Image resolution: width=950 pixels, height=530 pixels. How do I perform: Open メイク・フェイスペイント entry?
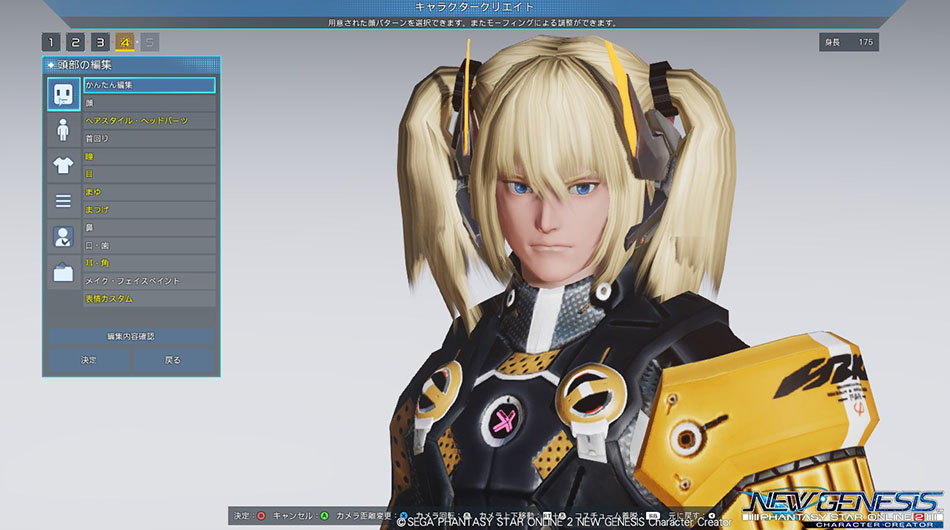click(149, 281)
